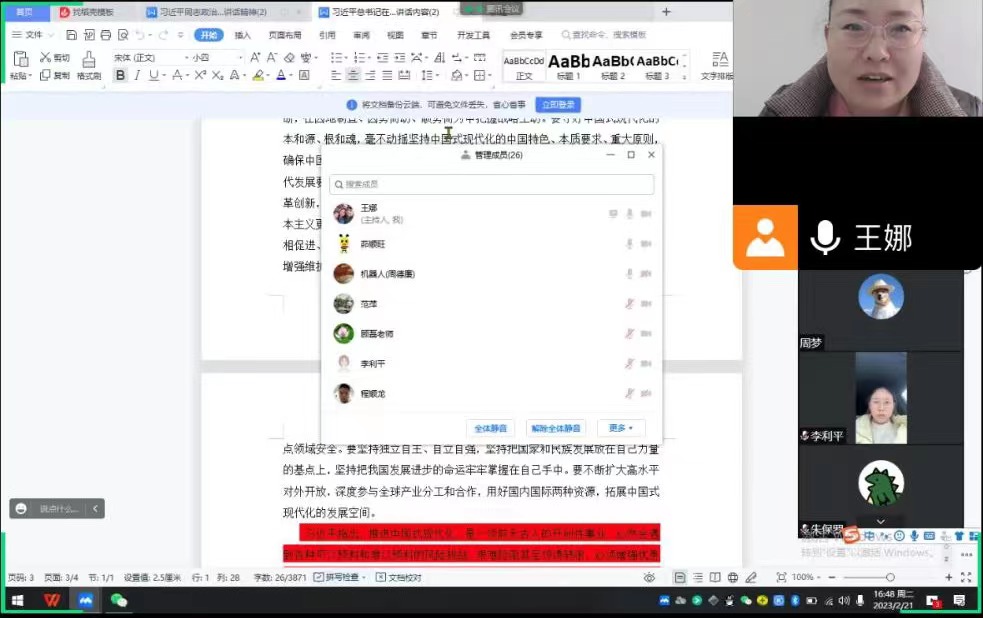Open WeChat from the Windows taskbar
Image resolution: width=983 pixels, height=618 pixels.
(x=119, y=600)
